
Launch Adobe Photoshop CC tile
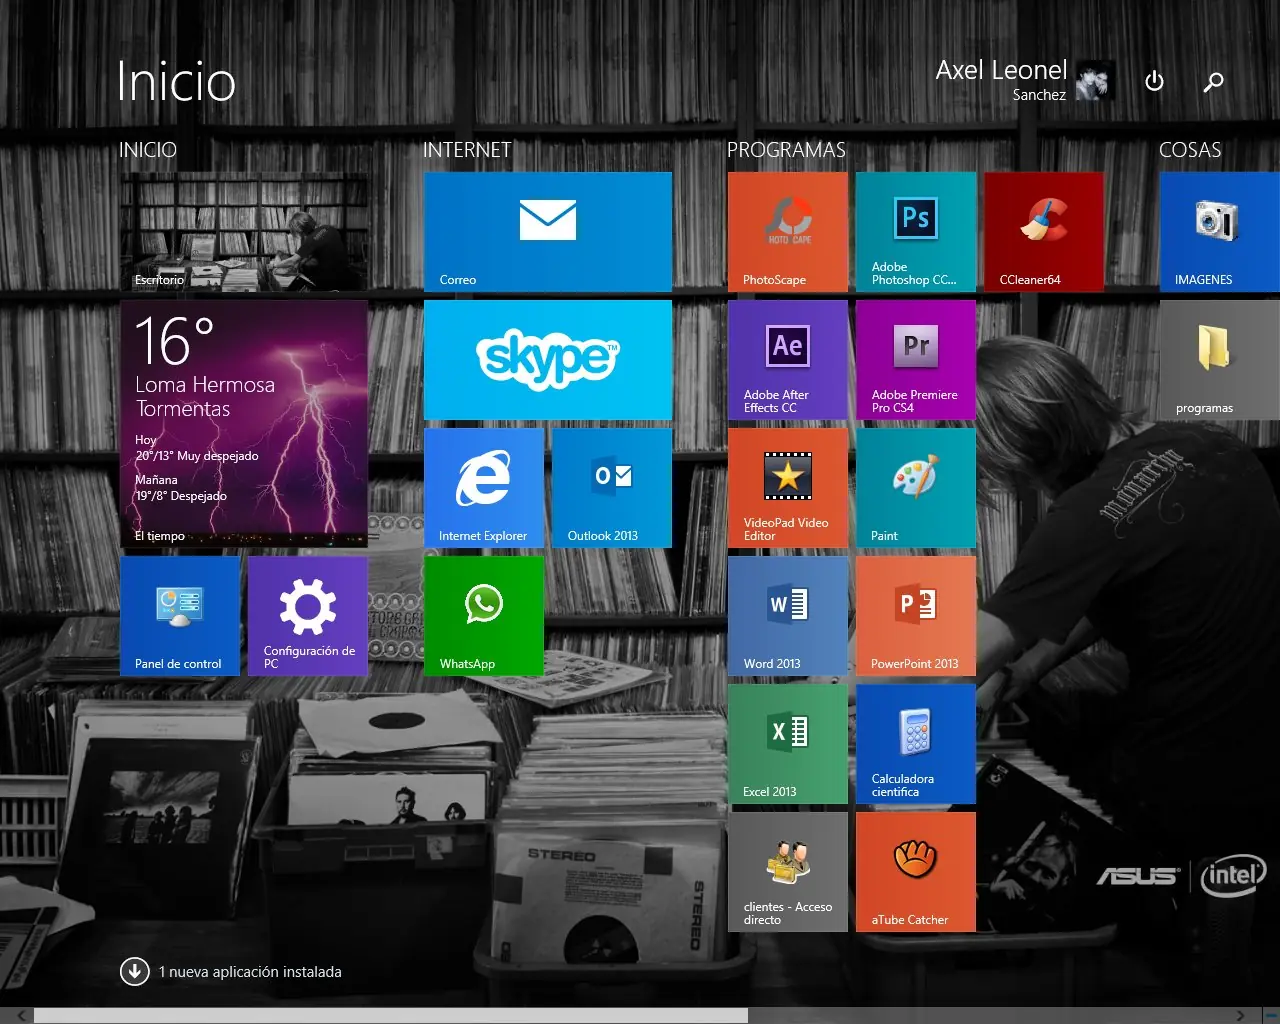[916, 232]
